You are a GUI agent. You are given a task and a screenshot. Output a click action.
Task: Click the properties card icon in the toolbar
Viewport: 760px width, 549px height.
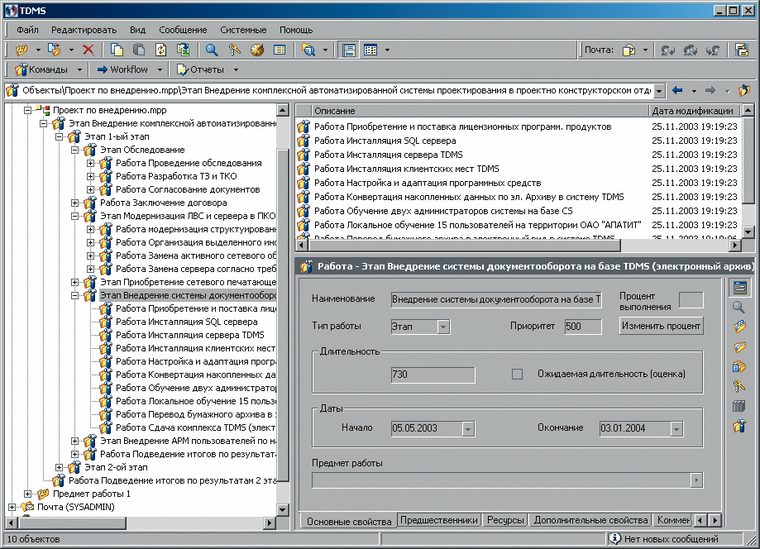(280, 49)
